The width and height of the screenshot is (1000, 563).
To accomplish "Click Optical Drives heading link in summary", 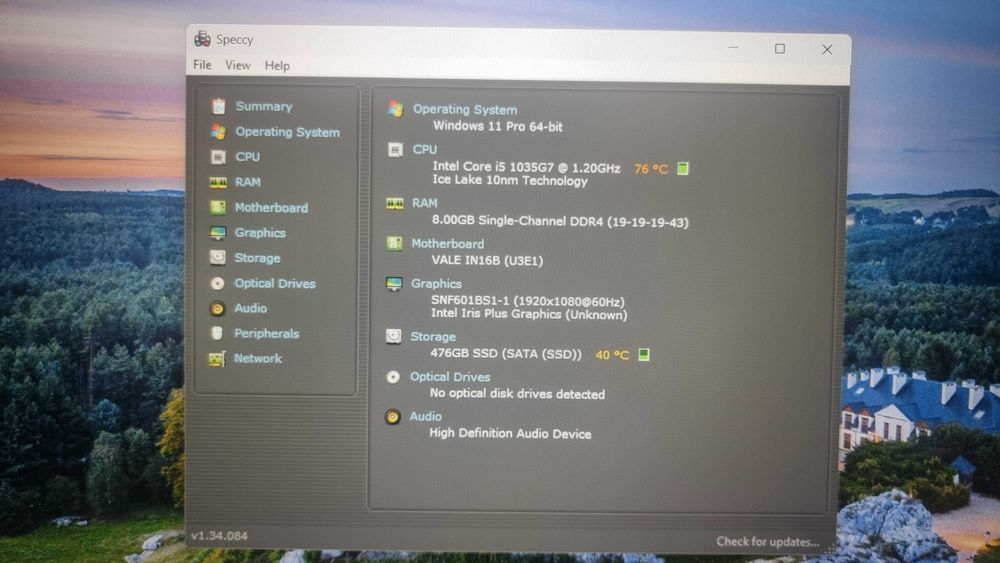I will 450,377.
